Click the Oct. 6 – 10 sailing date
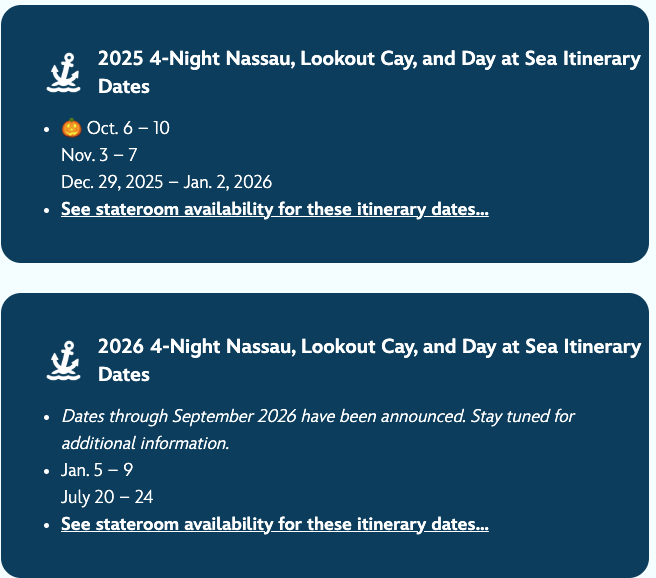The height and width of the screenshot is (578, 656). coord(128,128)
